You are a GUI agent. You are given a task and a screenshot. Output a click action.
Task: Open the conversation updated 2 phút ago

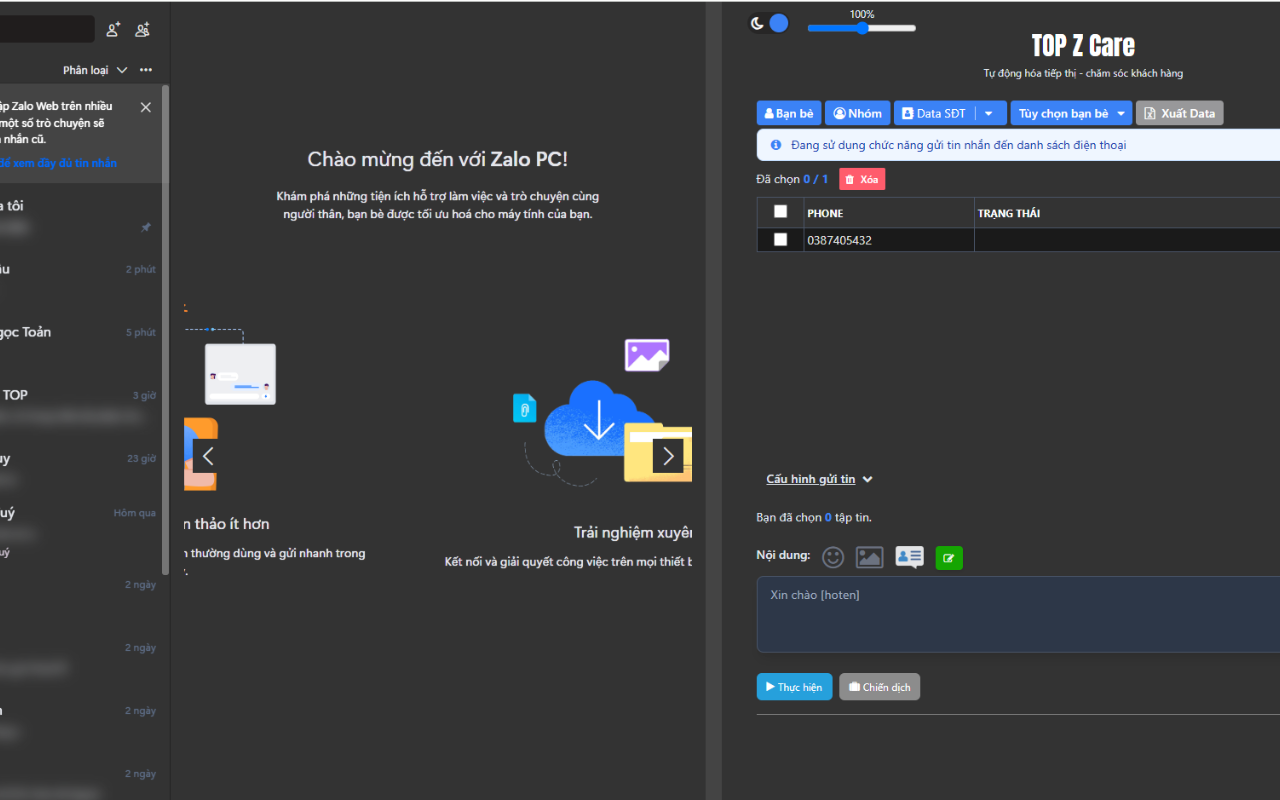(80, 280)
